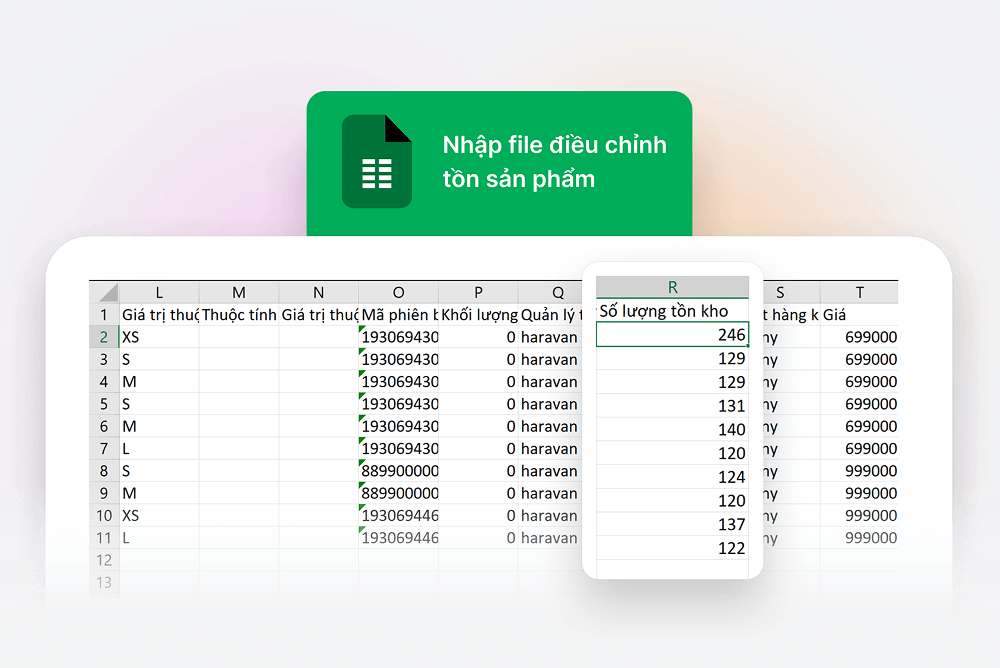
Task: Select column O header
Action: (398, 292)
